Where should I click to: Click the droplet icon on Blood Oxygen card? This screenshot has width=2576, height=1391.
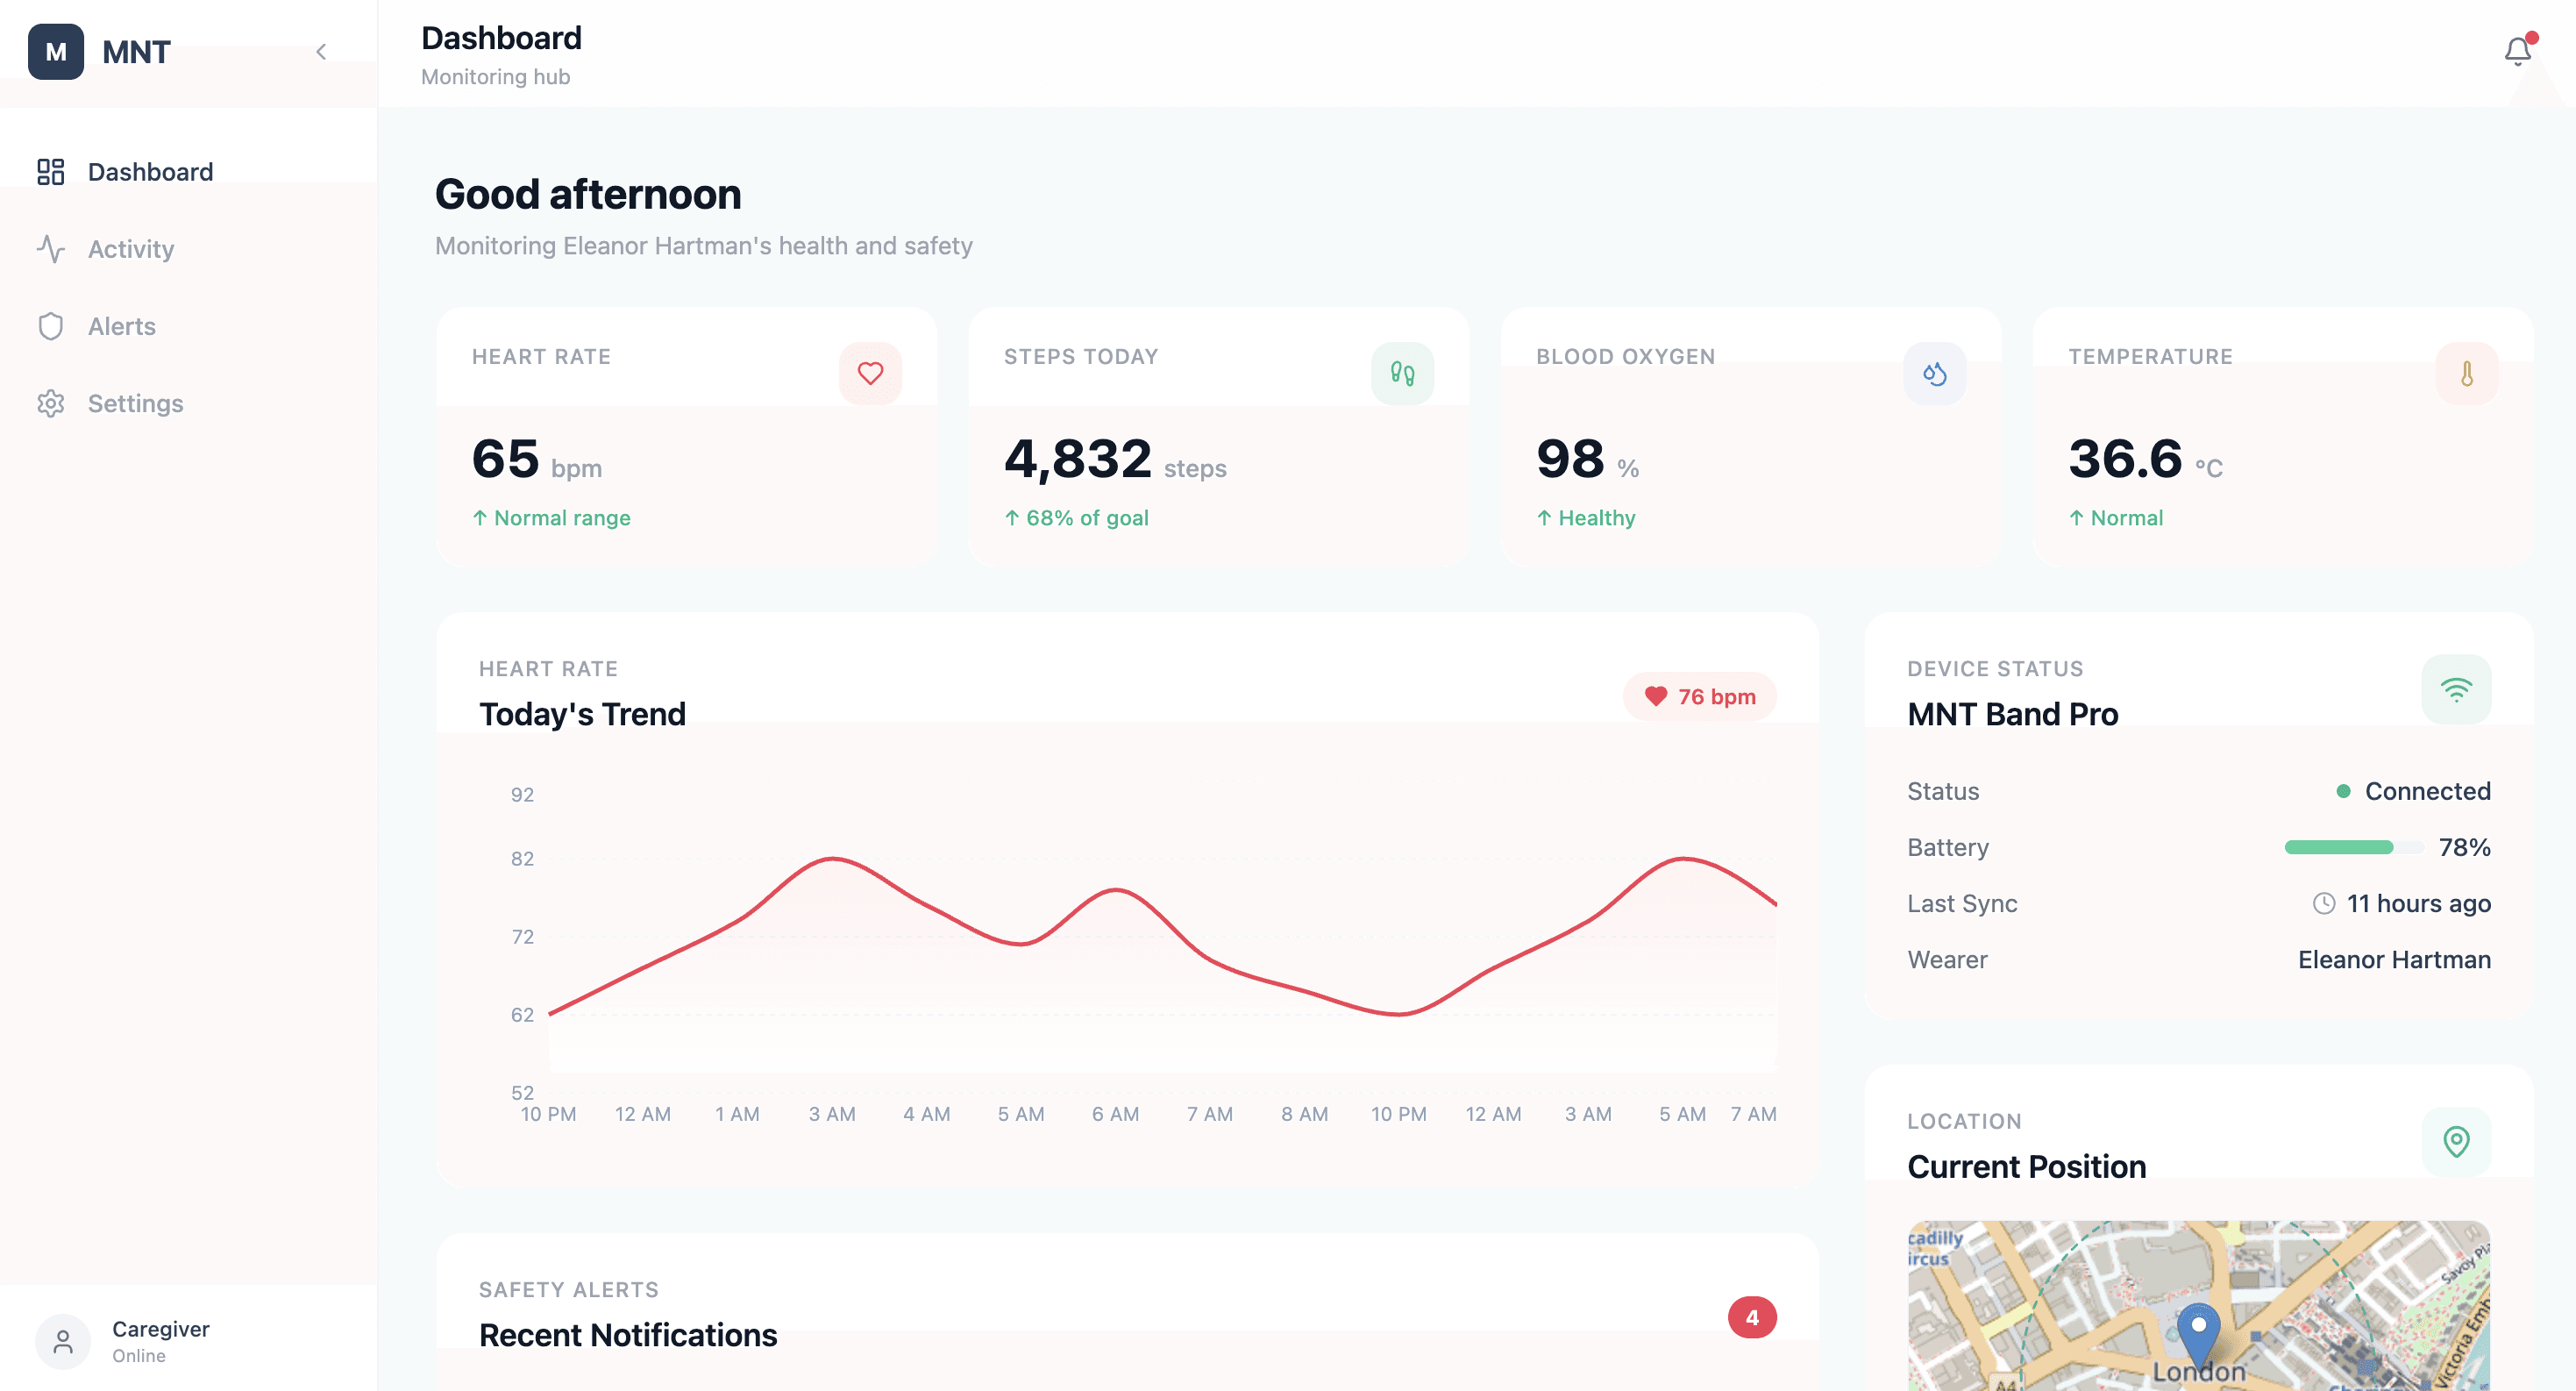[x=1934, y=374]
